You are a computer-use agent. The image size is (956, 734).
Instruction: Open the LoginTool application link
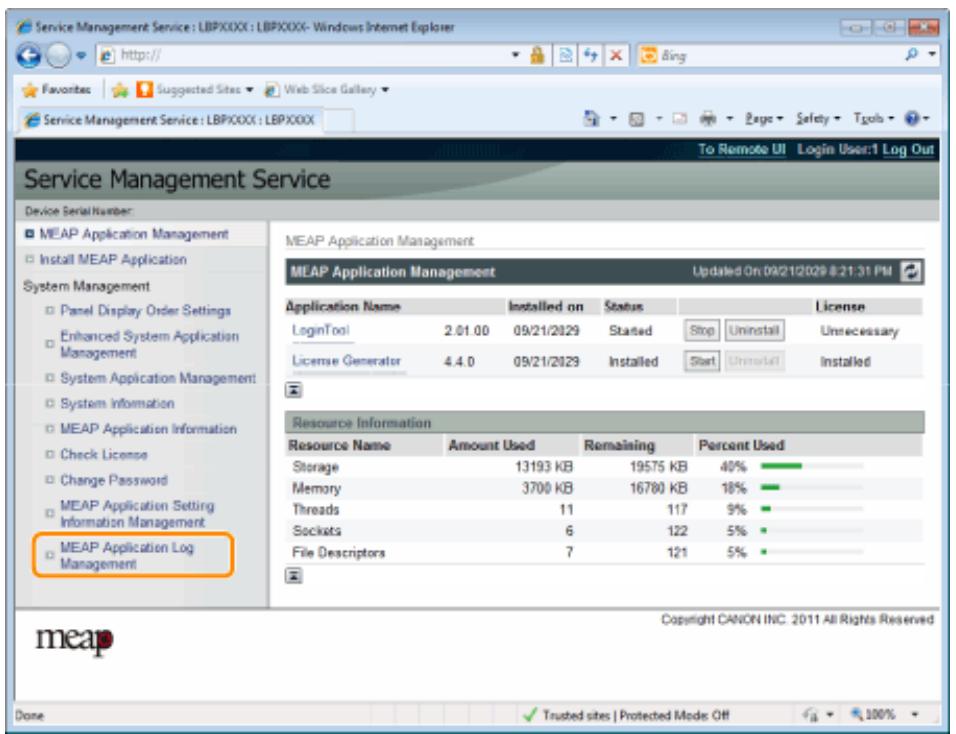[320, 330]
